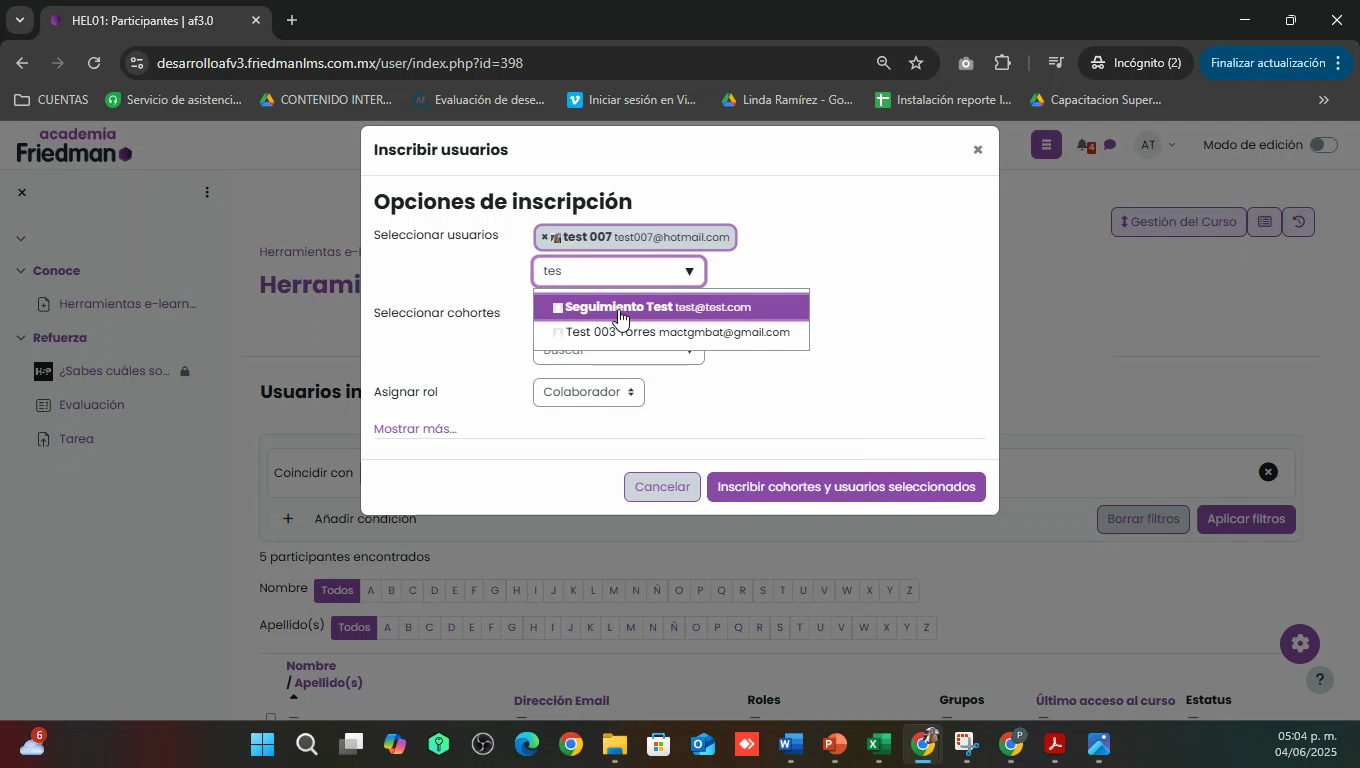Screen dimensions: 1360x768
Task: Collapse the Refuerza section
Action: pos(21,338)
